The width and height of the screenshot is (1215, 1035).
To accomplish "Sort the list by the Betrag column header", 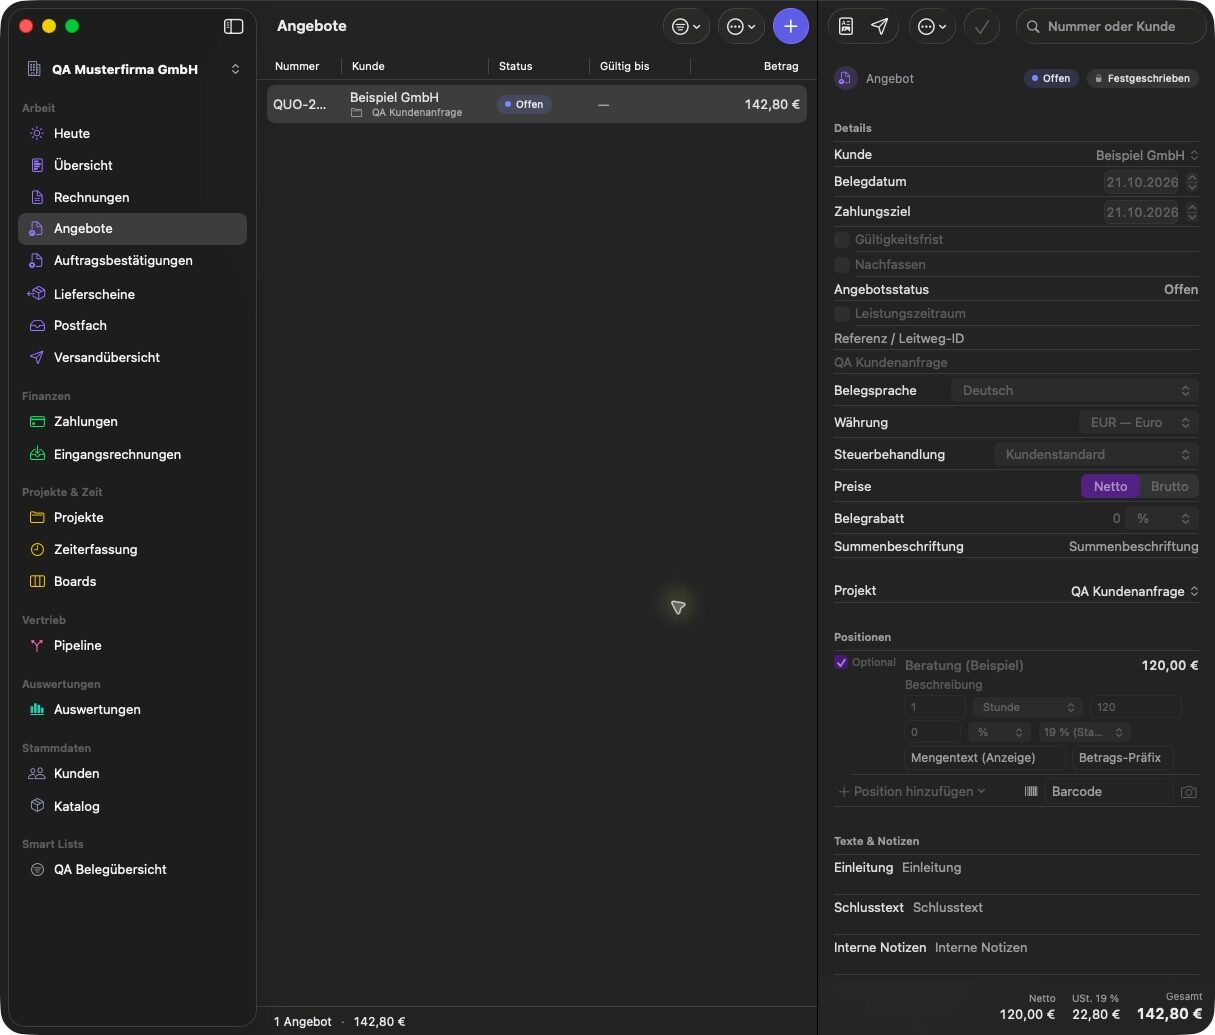I will (x=781, y=66).
